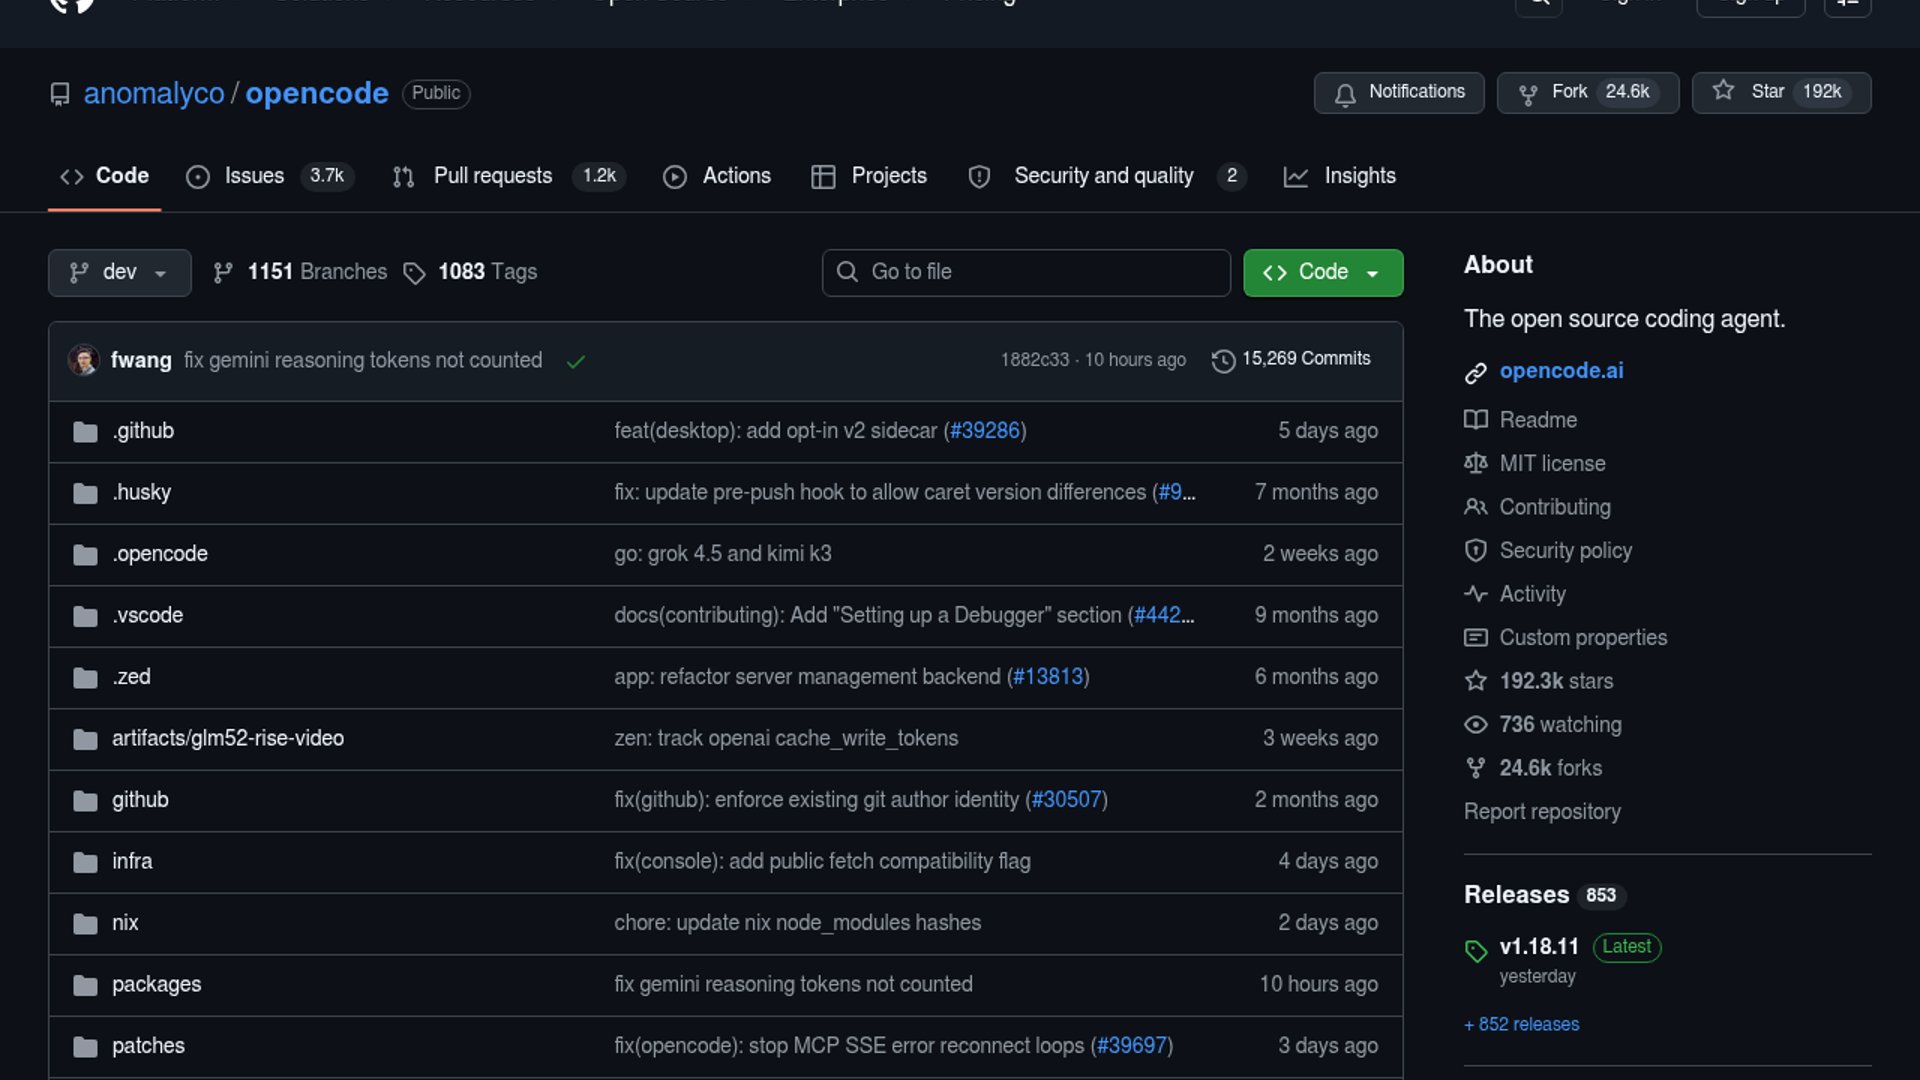Open 'chore: update nix node_modules hashes' commit
The image size is (1920, 1080).
point(797,923)
